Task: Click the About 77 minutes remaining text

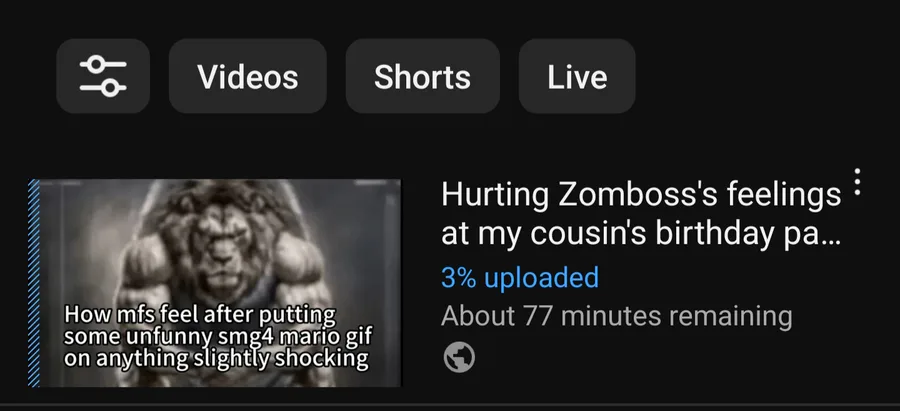Action: (x=616, y=316)
